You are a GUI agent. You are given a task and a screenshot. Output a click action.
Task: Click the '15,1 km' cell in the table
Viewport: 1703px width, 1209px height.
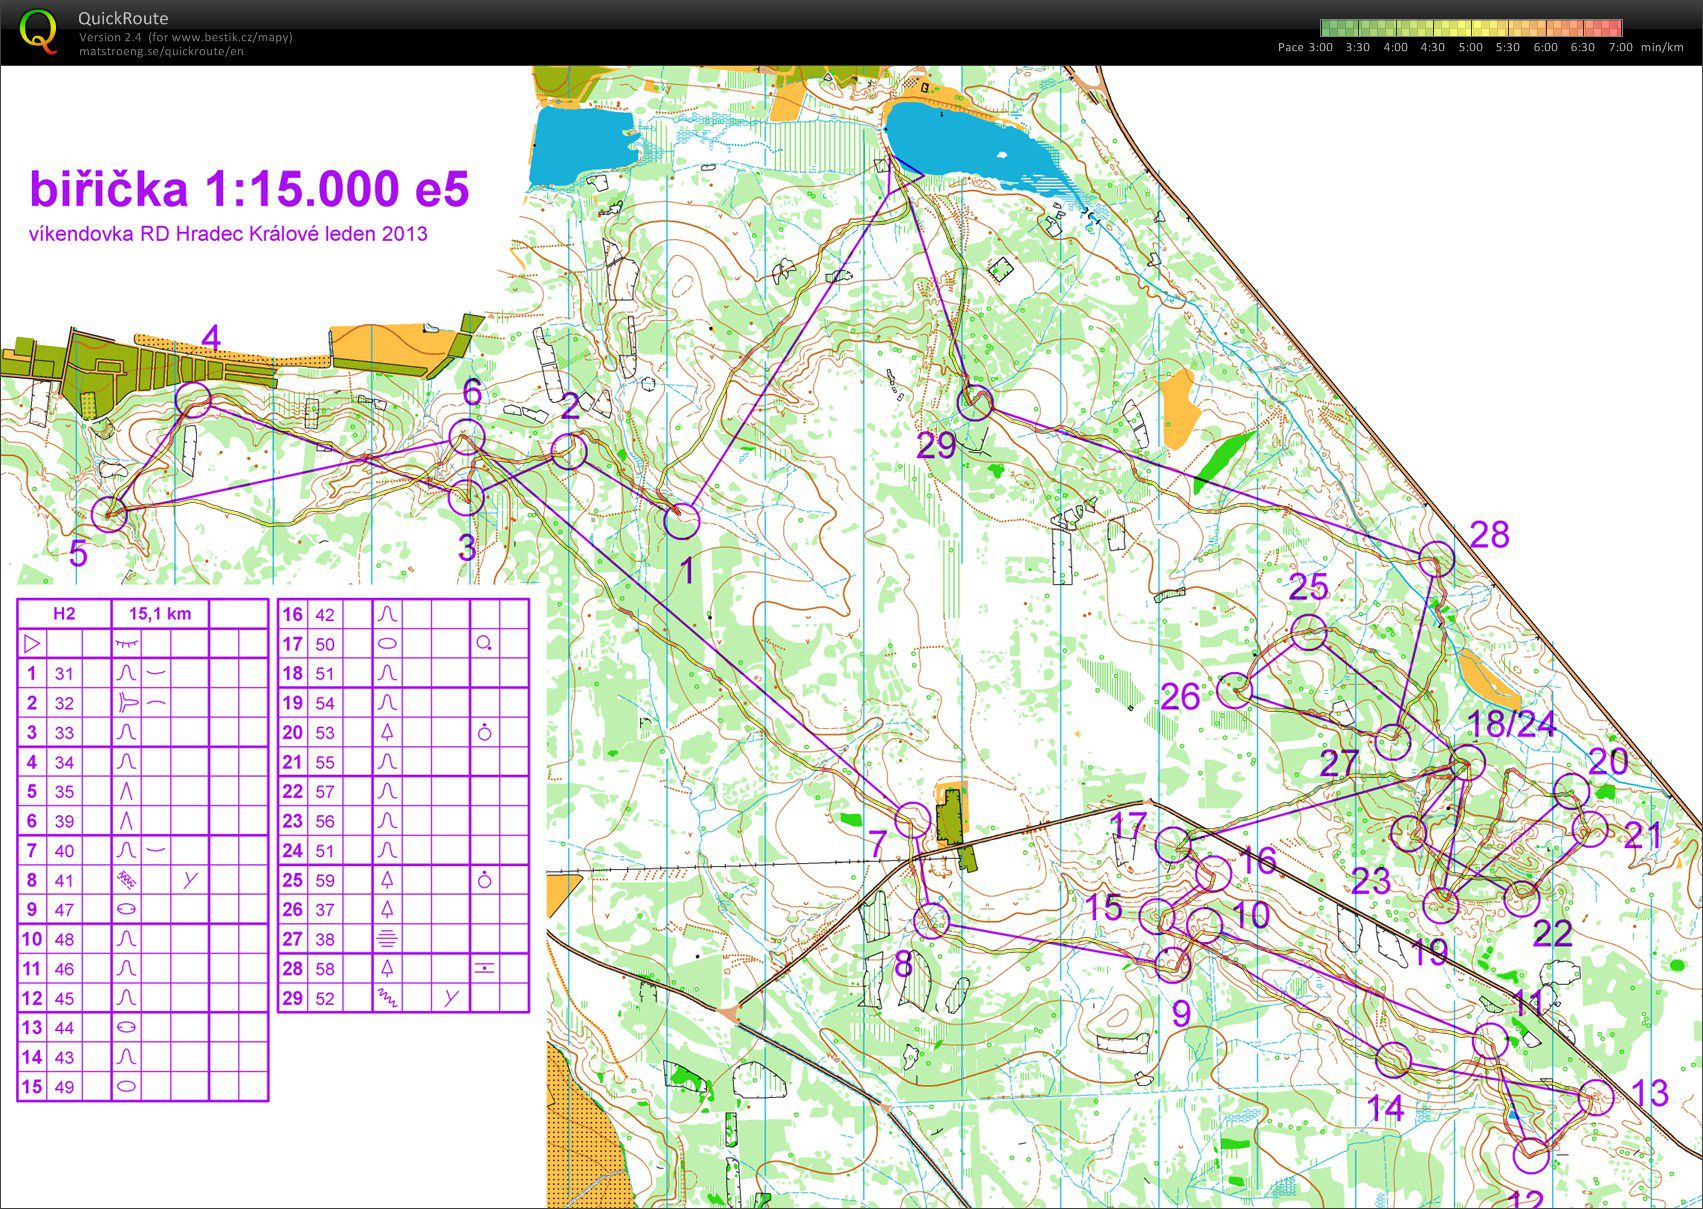160,614
